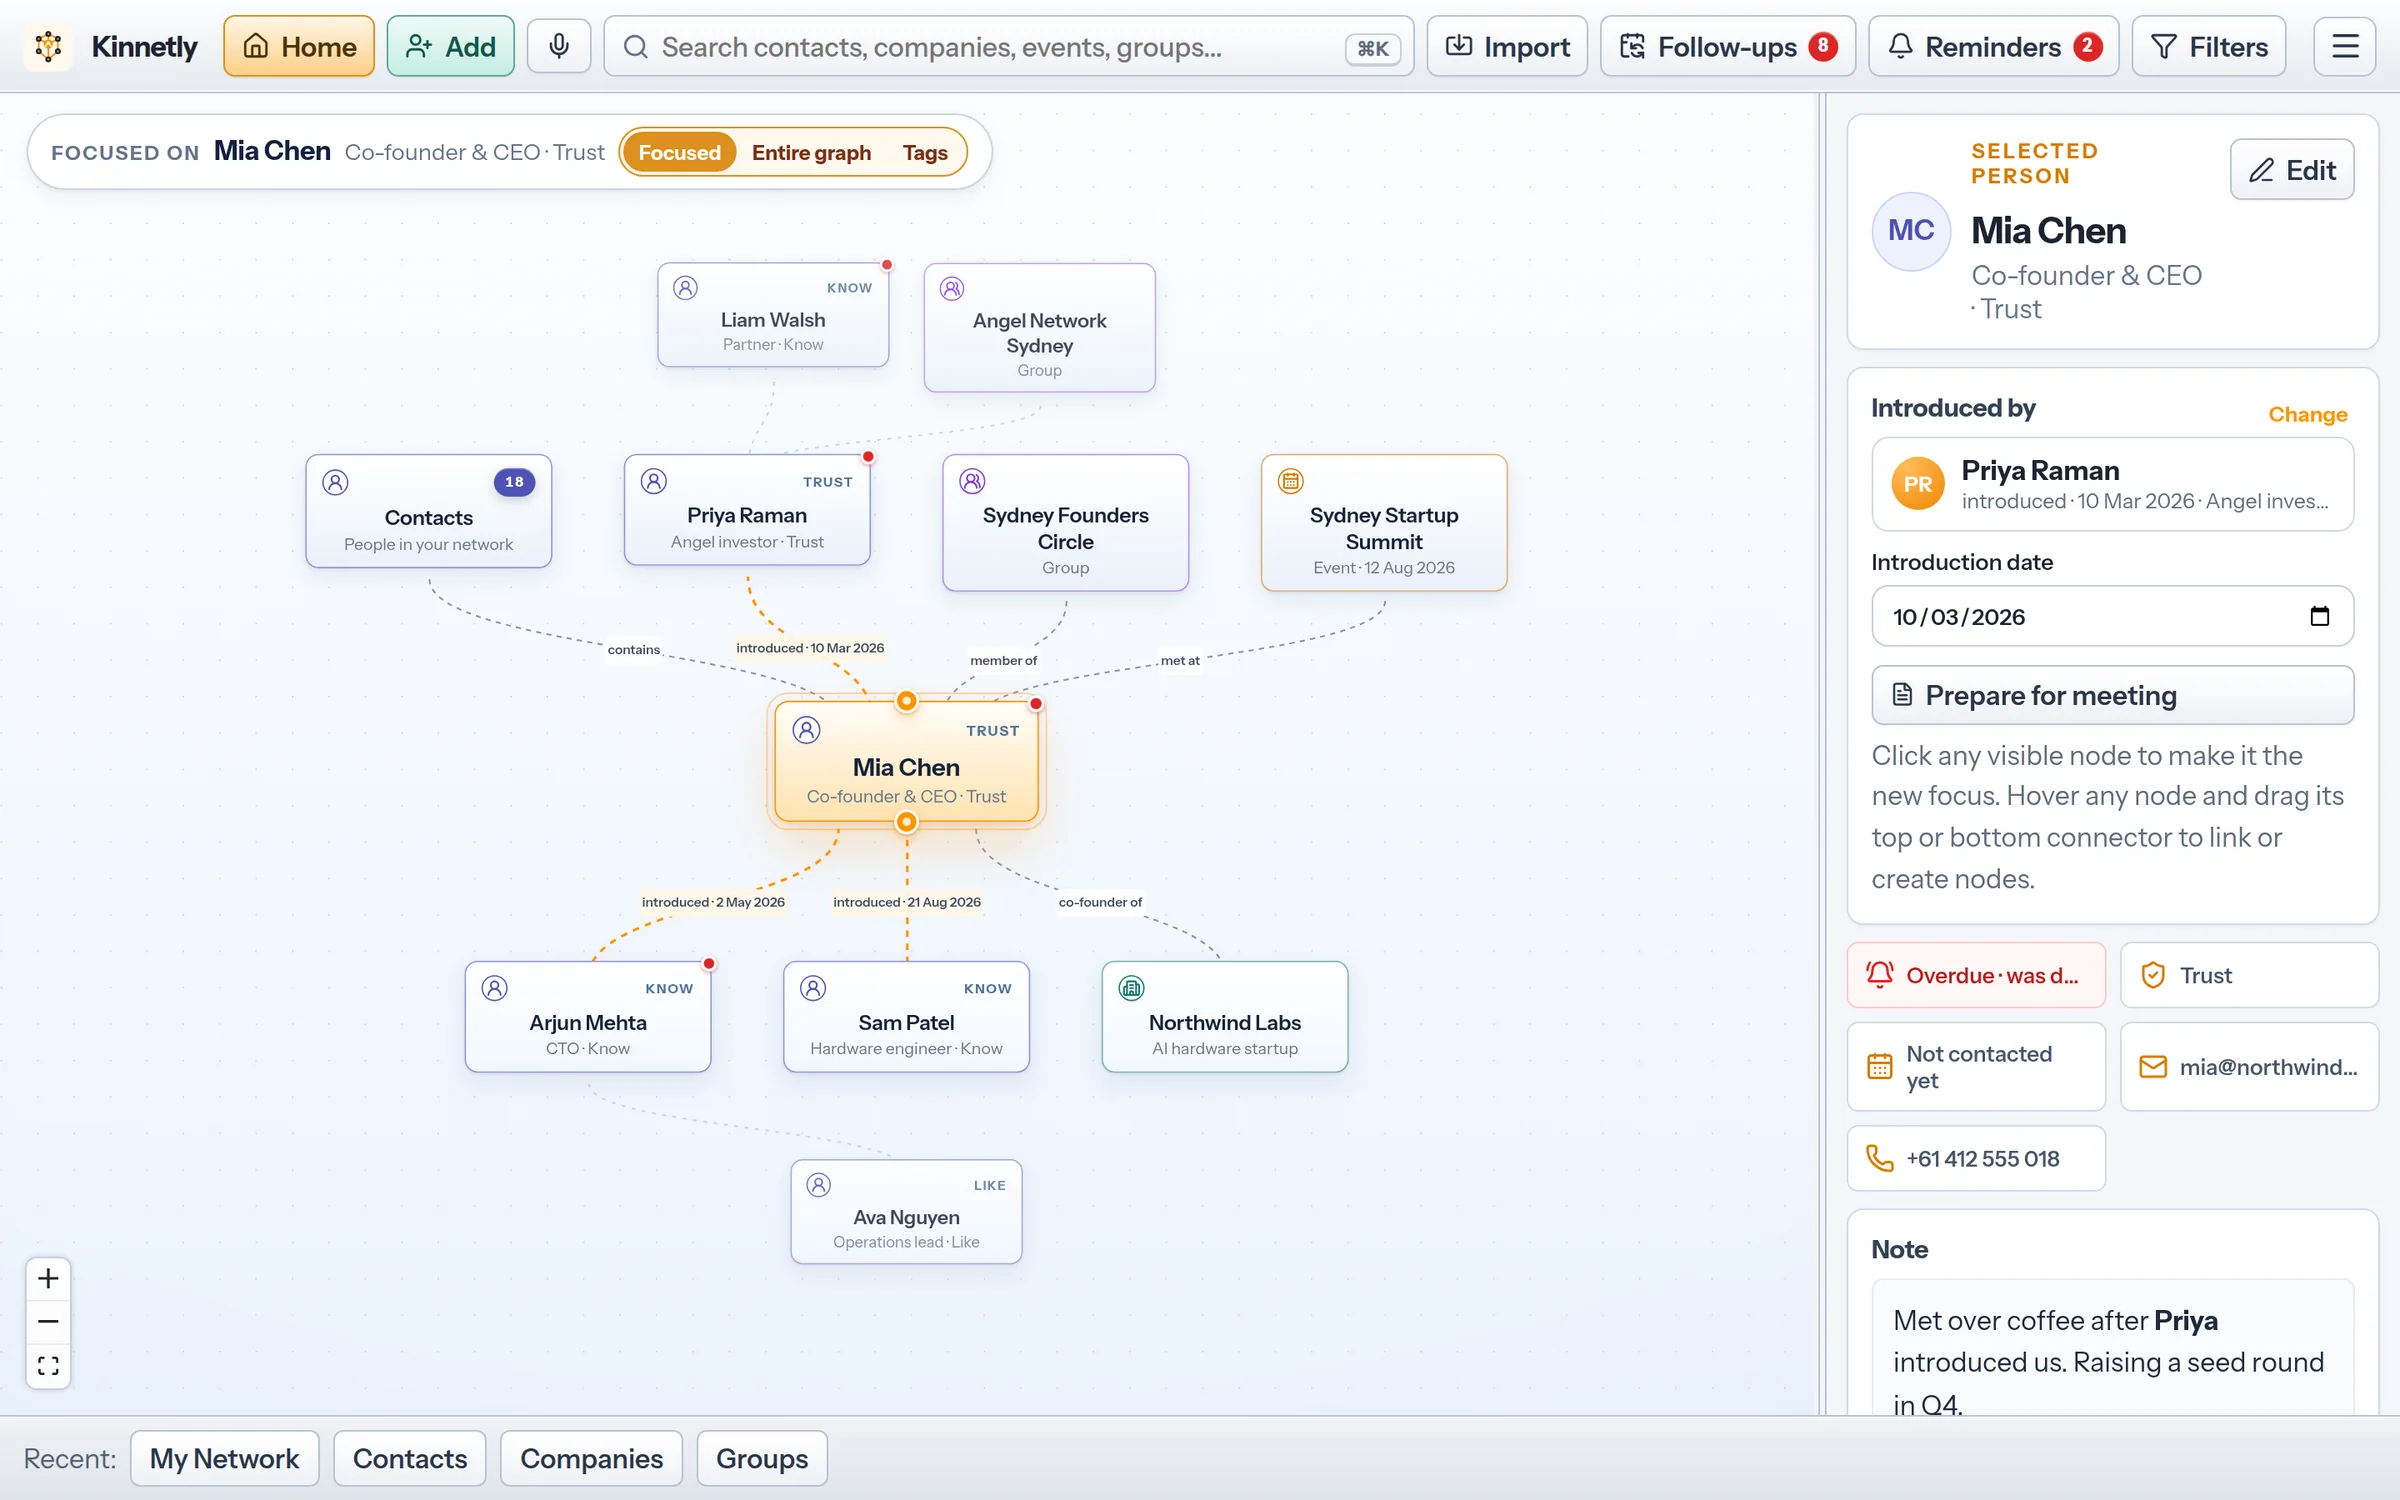The width and height of the screenshot is (2400, 1500).
Task: Click the envelope icon for mia@northwind
Action: (x=2153, y=1066)
